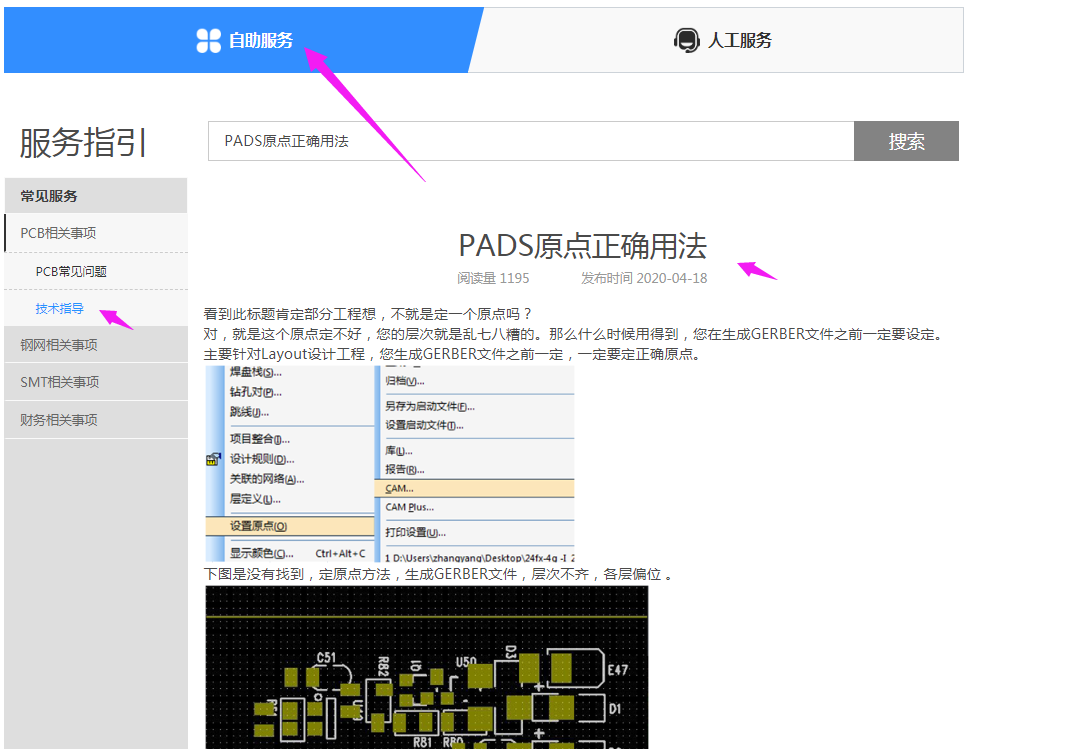Click the article title PADS原点正确用法
1077x749 pixels.
[582, 246]
